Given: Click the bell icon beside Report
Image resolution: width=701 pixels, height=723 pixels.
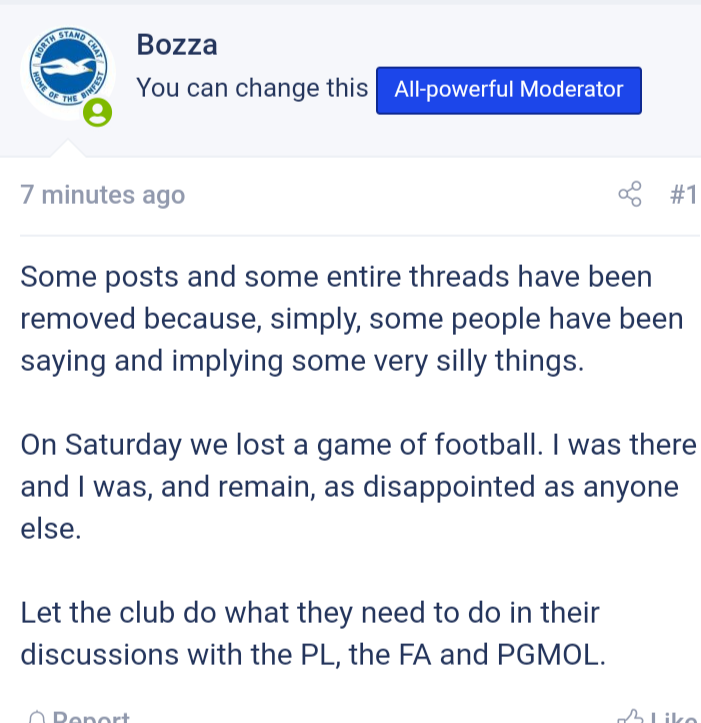Looking at the screenshot, I should [x=36, y=717].
